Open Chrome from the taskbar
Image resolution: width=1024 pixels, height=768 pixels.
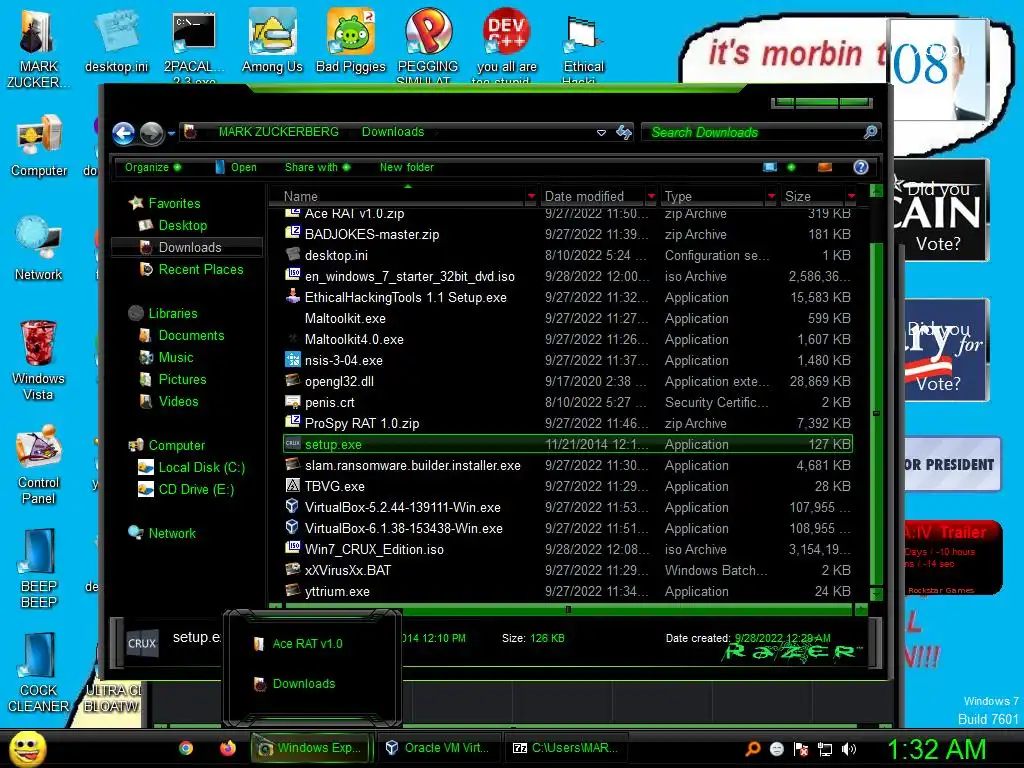[186, 748]
